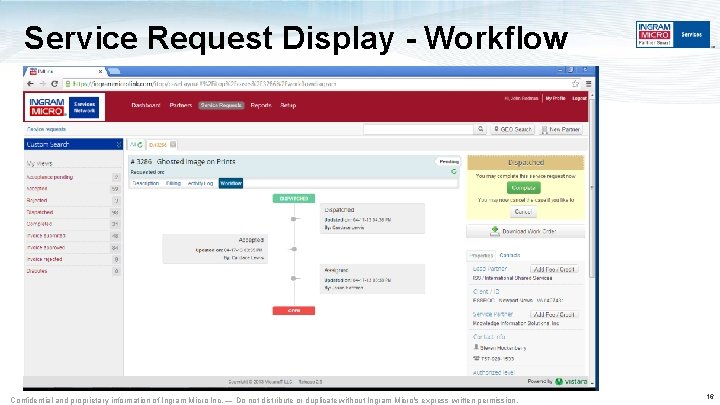Open the Properties tab in side panel
The width and height of the screenshot is (720, 405).
481,255
